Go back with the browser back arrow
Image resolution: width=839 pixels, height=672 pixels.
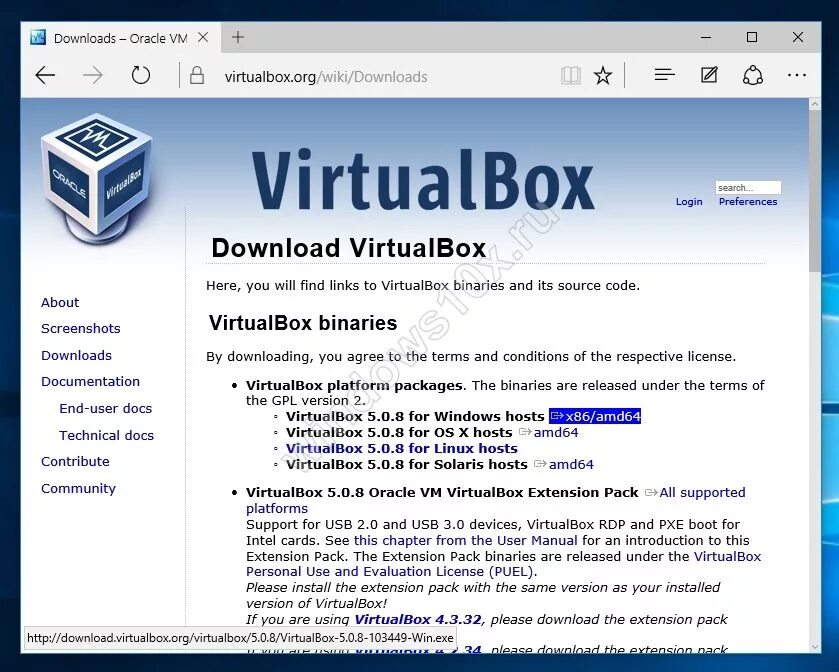45,75
